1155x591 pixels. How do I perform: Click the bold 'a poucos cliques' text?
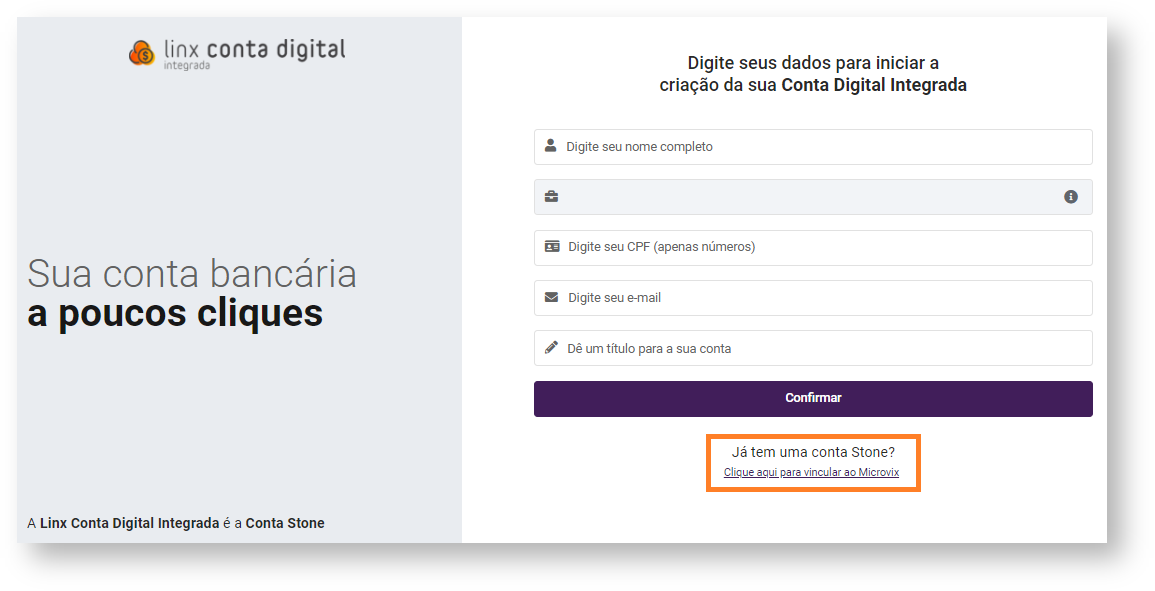coord(175,314)
